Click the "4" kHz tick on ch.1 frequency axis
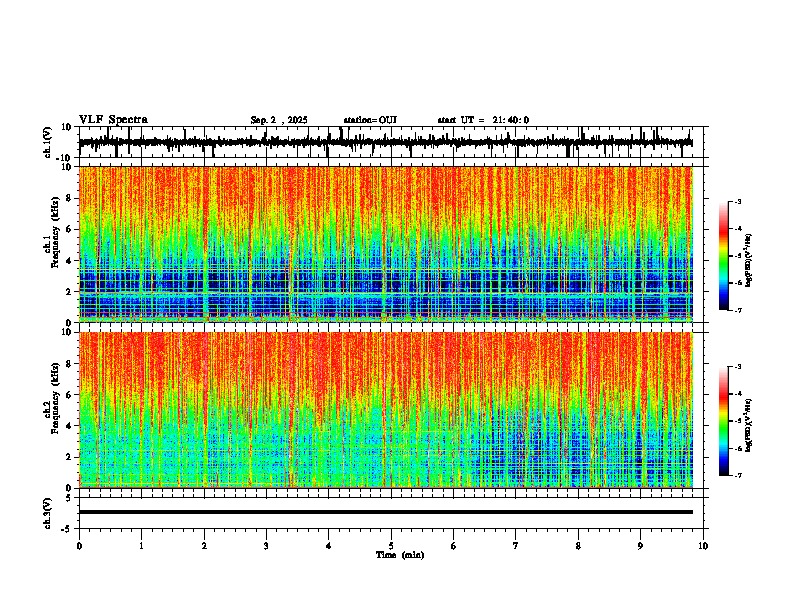Screen dimensions: 792x612 click(69, 261)
